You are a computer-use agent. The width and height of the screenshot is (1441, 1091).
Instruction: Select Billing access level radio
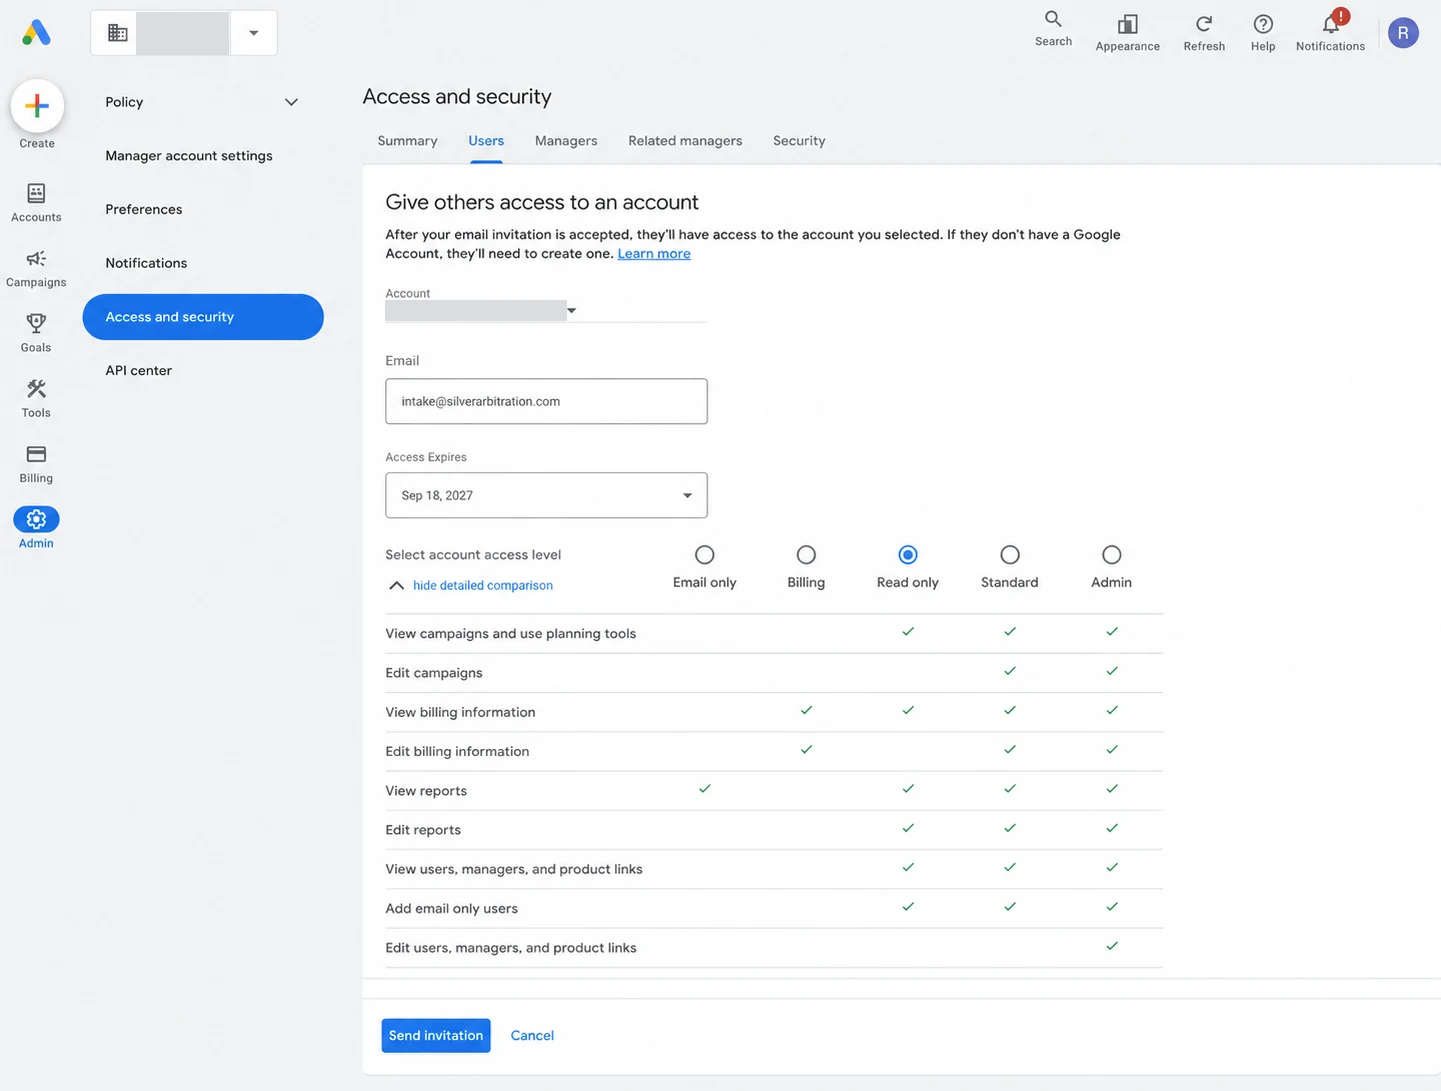806,555
